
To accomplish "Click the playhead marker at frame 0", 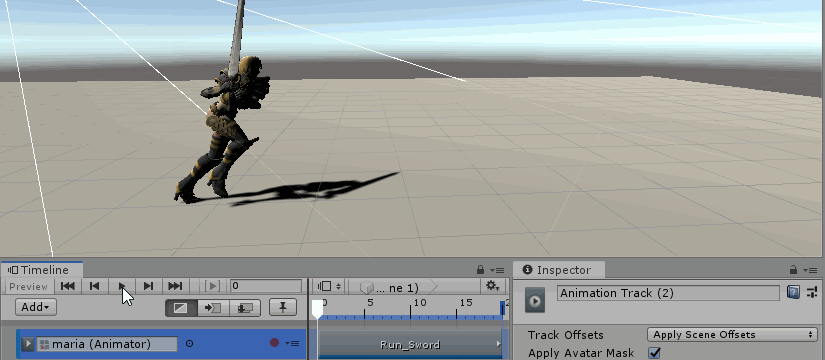I will (317, 309).
